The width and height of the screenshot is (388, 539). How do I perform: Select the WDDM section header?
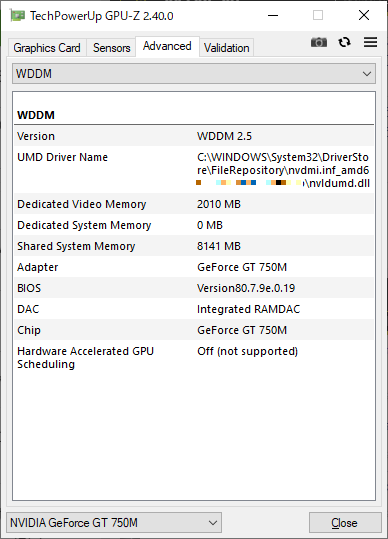(x=36, y=115)
